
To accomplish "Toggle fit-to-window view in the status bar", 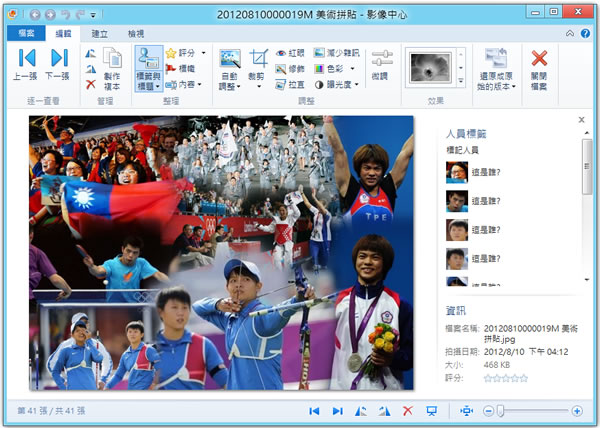I will click(466, 411).
